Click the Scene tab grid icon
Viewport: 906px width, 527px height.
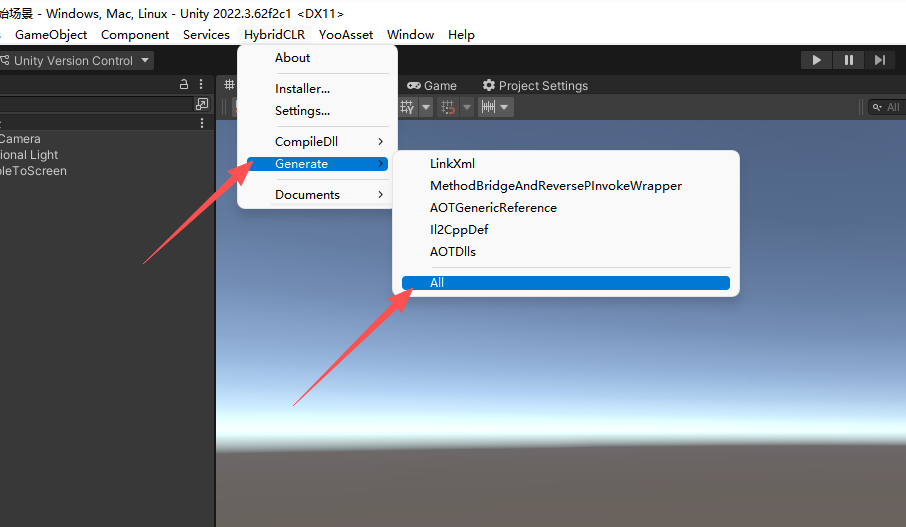click(x=229, y=85)
